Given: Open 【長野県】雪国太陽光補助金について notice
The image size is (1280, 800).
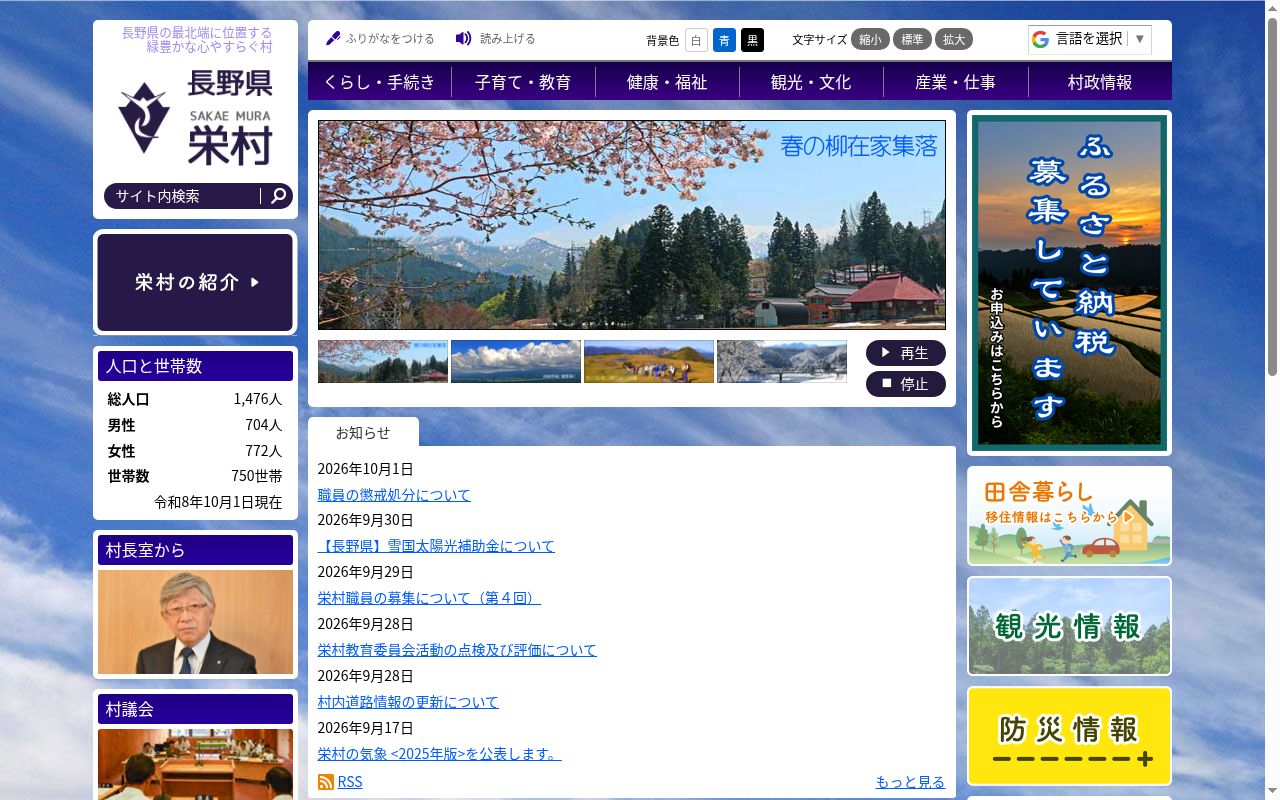Looking at the screenshot, I should point(436,546).
